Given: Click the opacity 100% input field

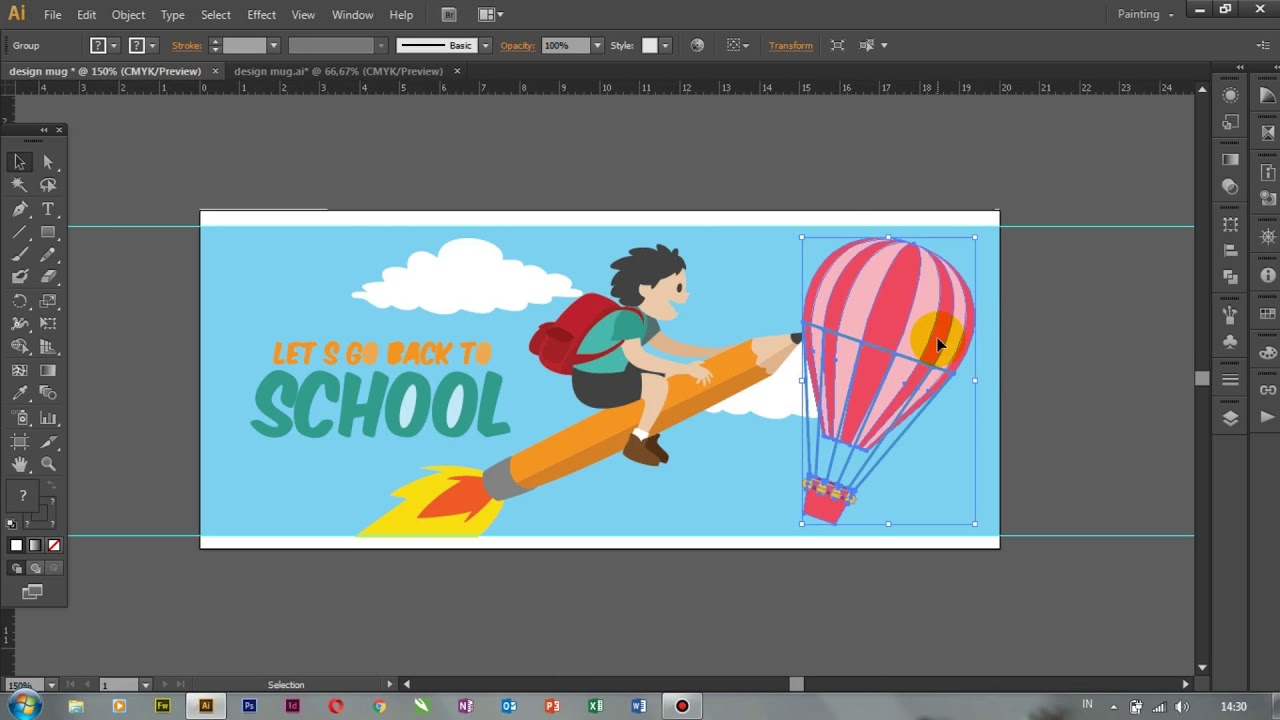Looking at the screenshot, I should 566,45.
